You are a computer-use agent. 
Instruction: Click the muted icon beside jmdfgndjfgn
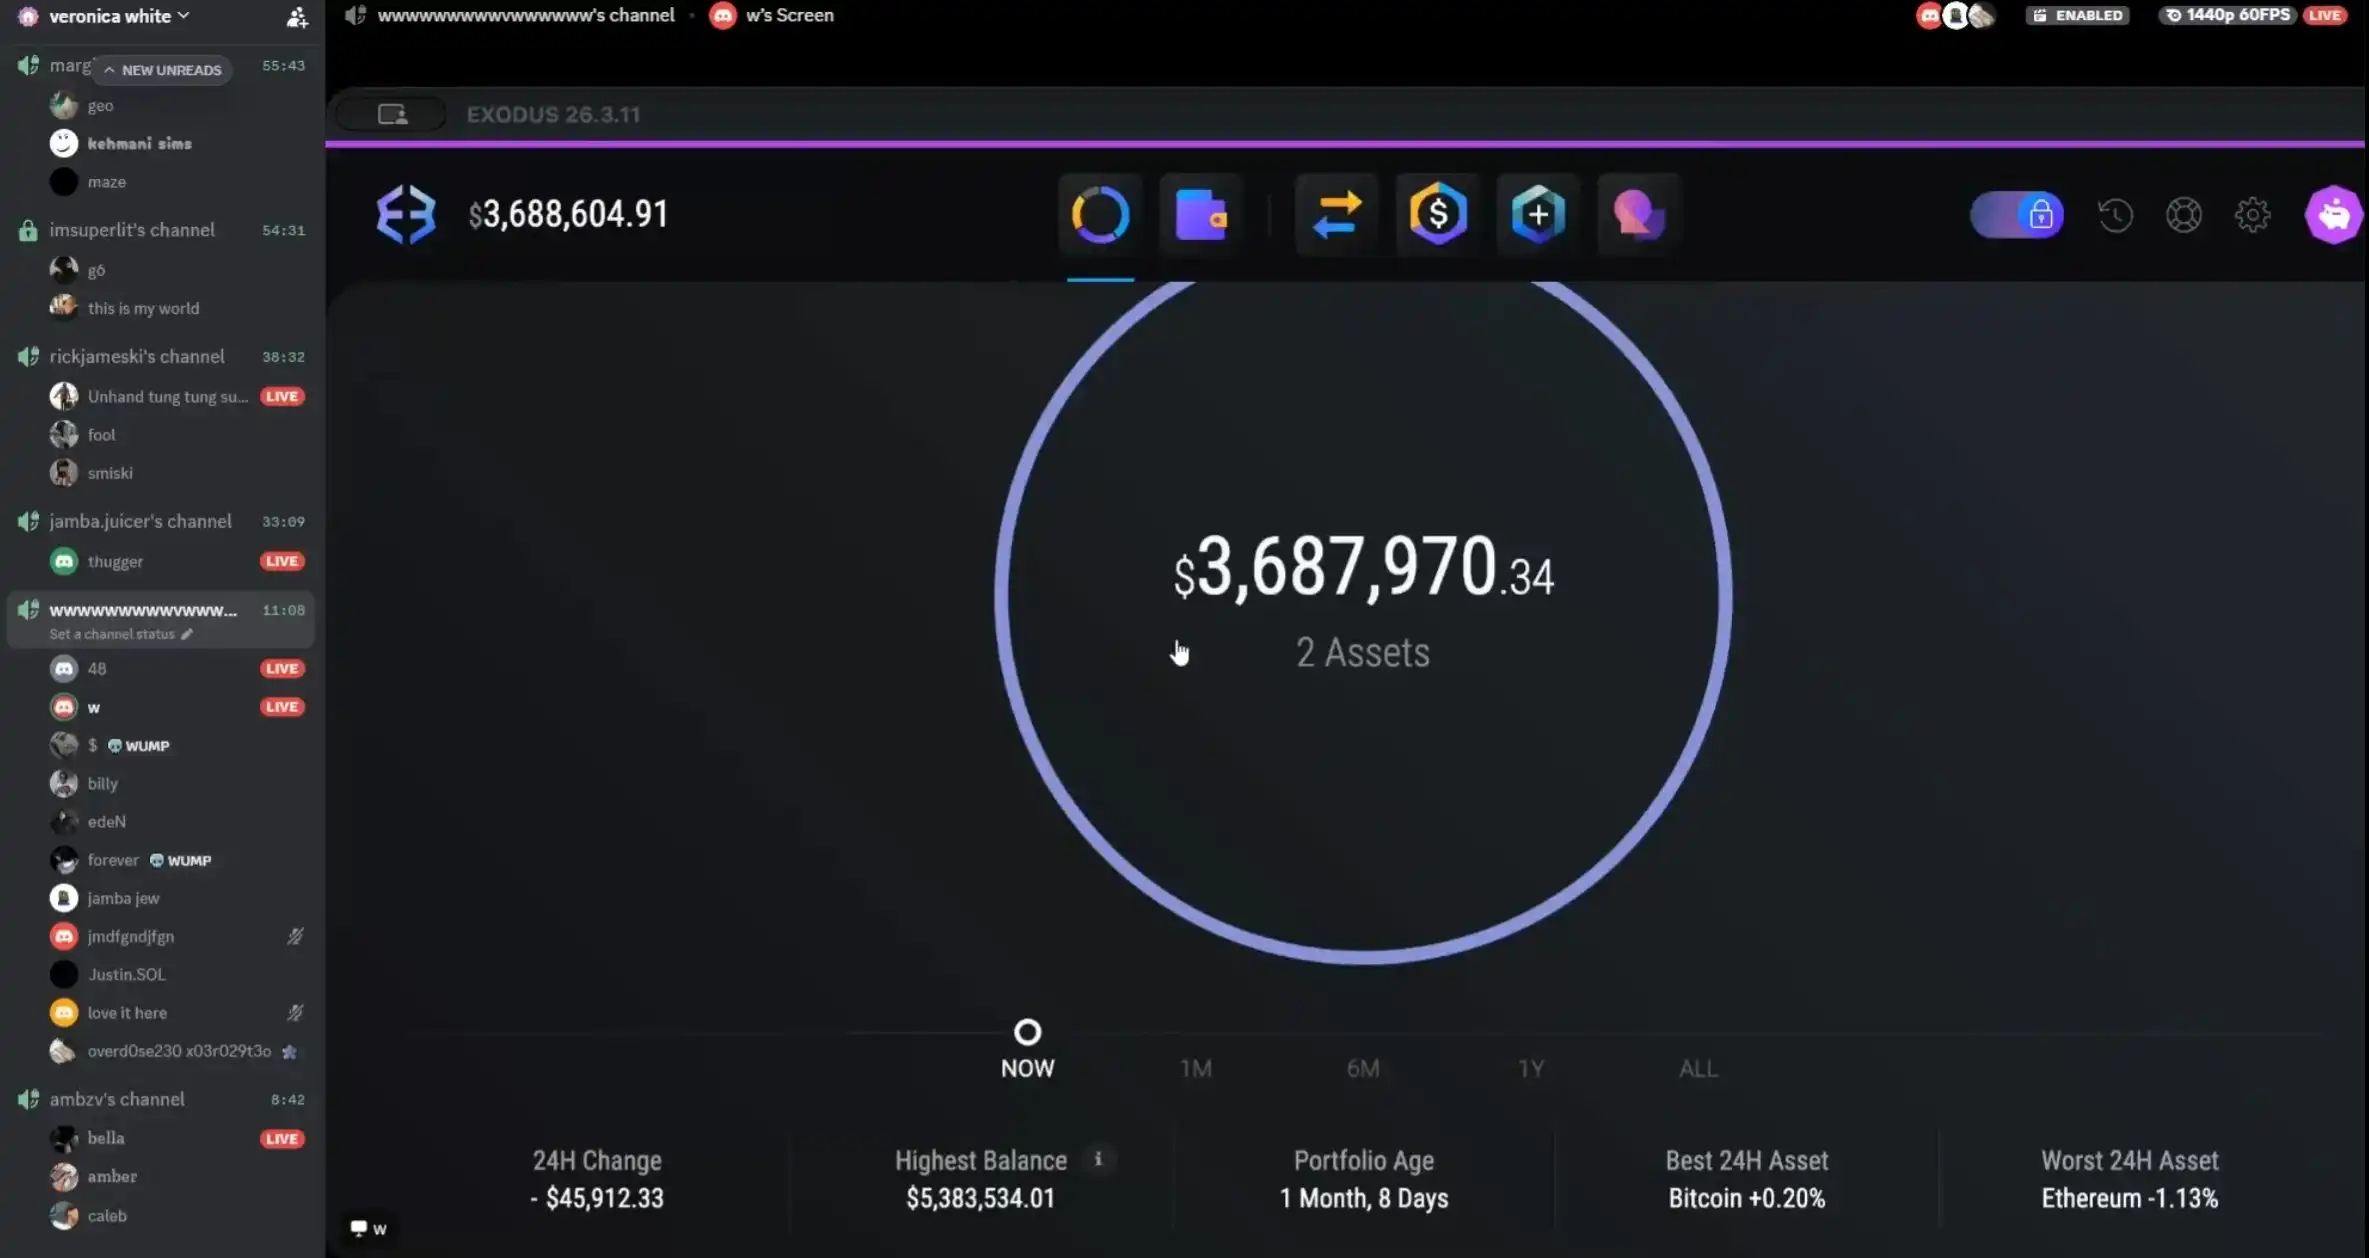295,936
